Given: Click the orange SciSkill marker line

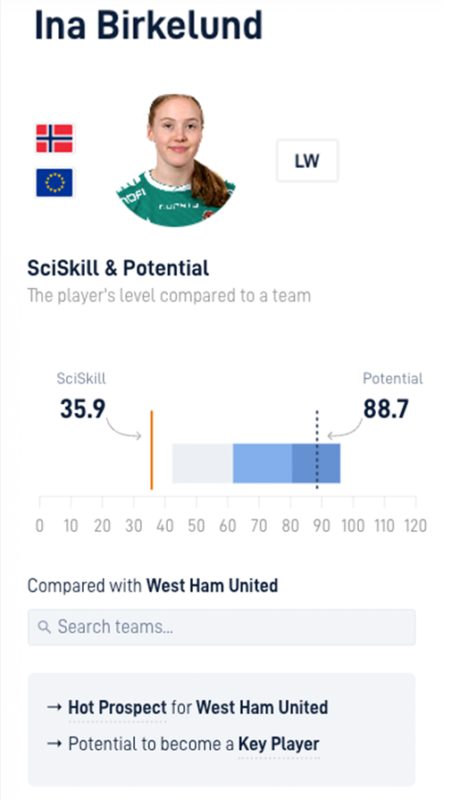Looking at the screenshot, I should point(152,450).
